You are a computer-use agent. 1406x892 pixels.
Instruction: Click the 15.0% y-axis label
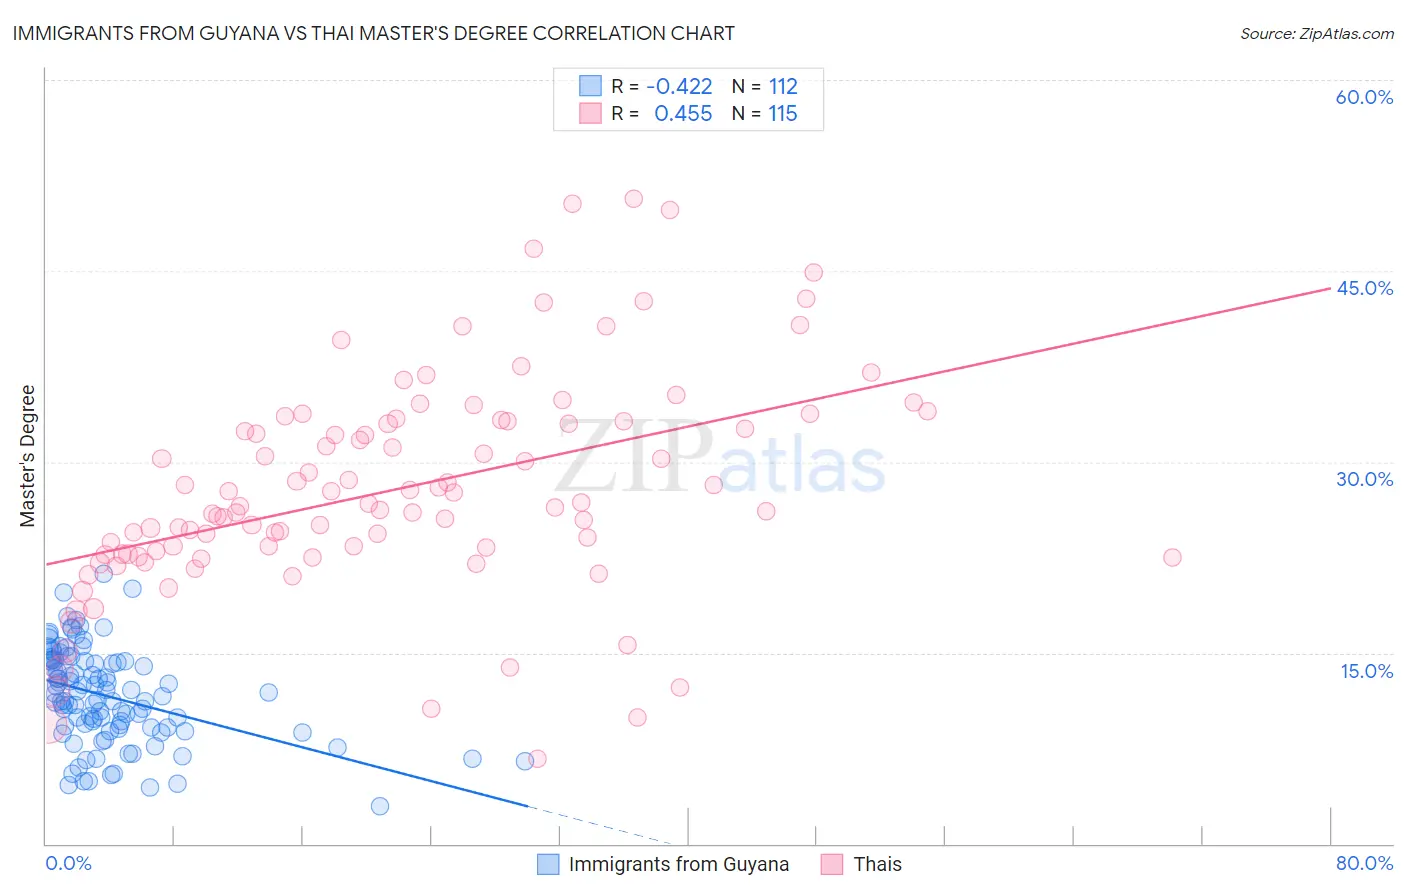(x=1366, y=671)
